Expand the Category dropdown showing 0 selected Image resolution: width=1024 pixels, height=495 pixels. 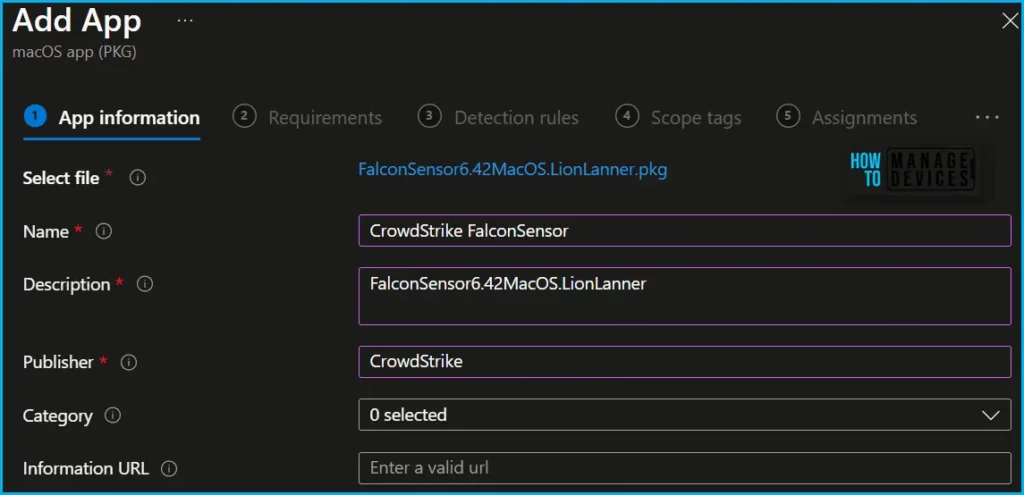coord(684,415)
